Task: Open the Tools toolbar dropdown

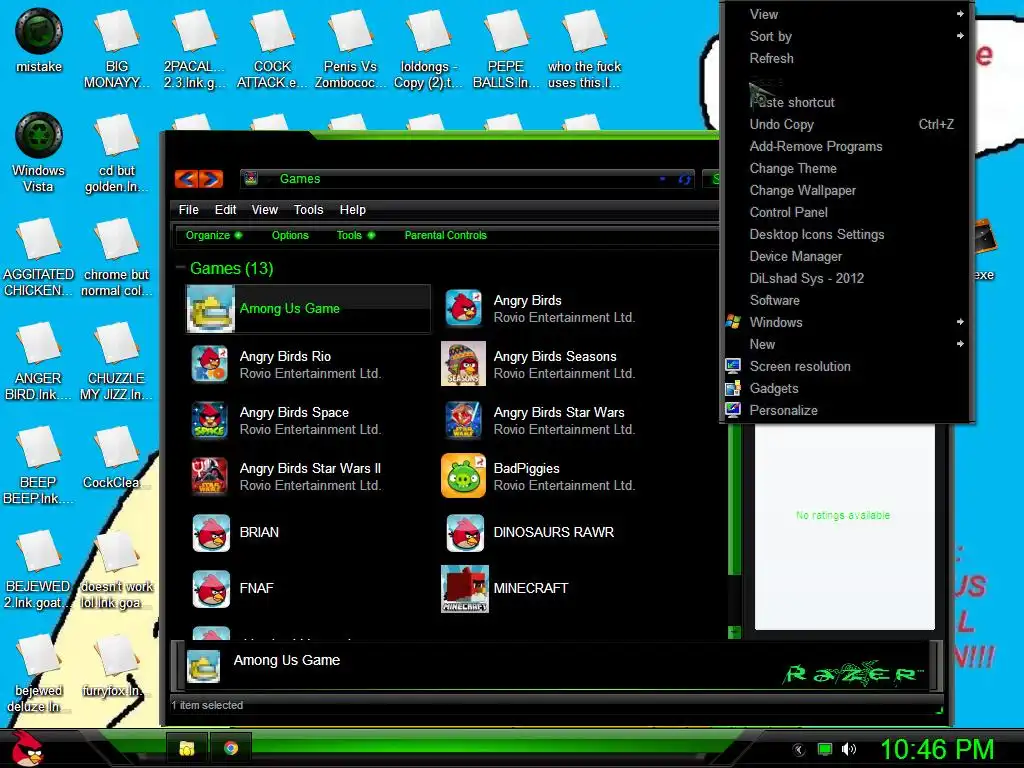Action: tap(356, 235)
